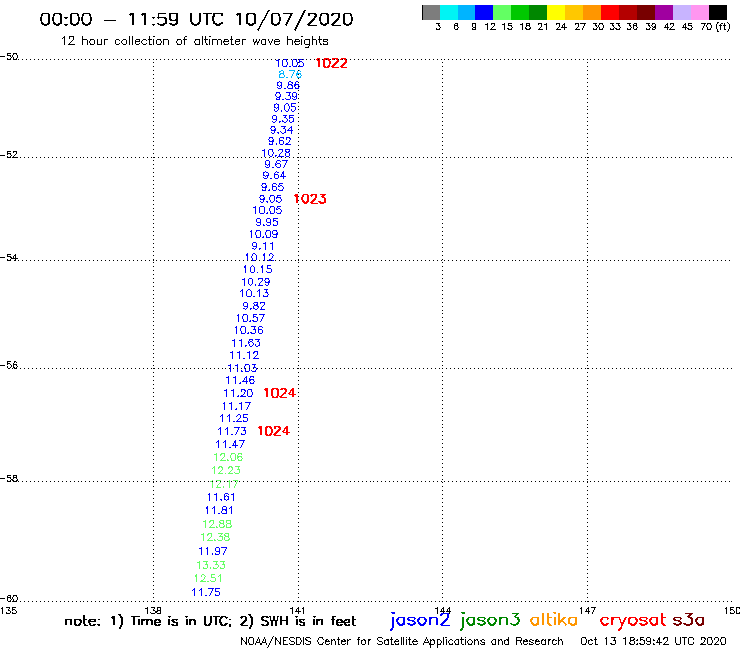
Task: Click the '70 (ft)' color scale label
Action: 715,26
